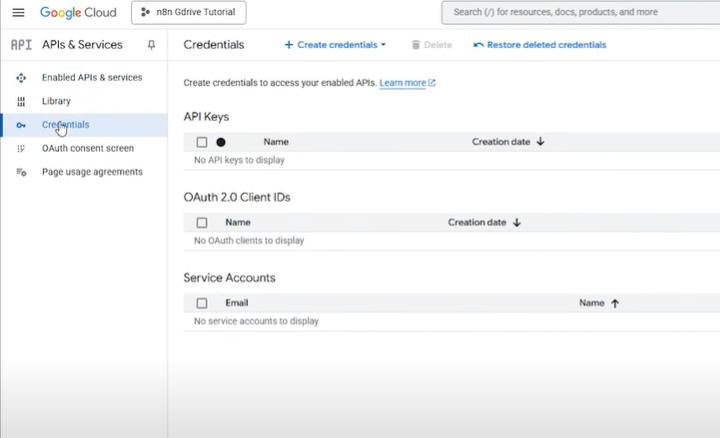
Task: Sort API Keys by Creation date arrow
Action: pyautogui.click(x=540, y=142)
